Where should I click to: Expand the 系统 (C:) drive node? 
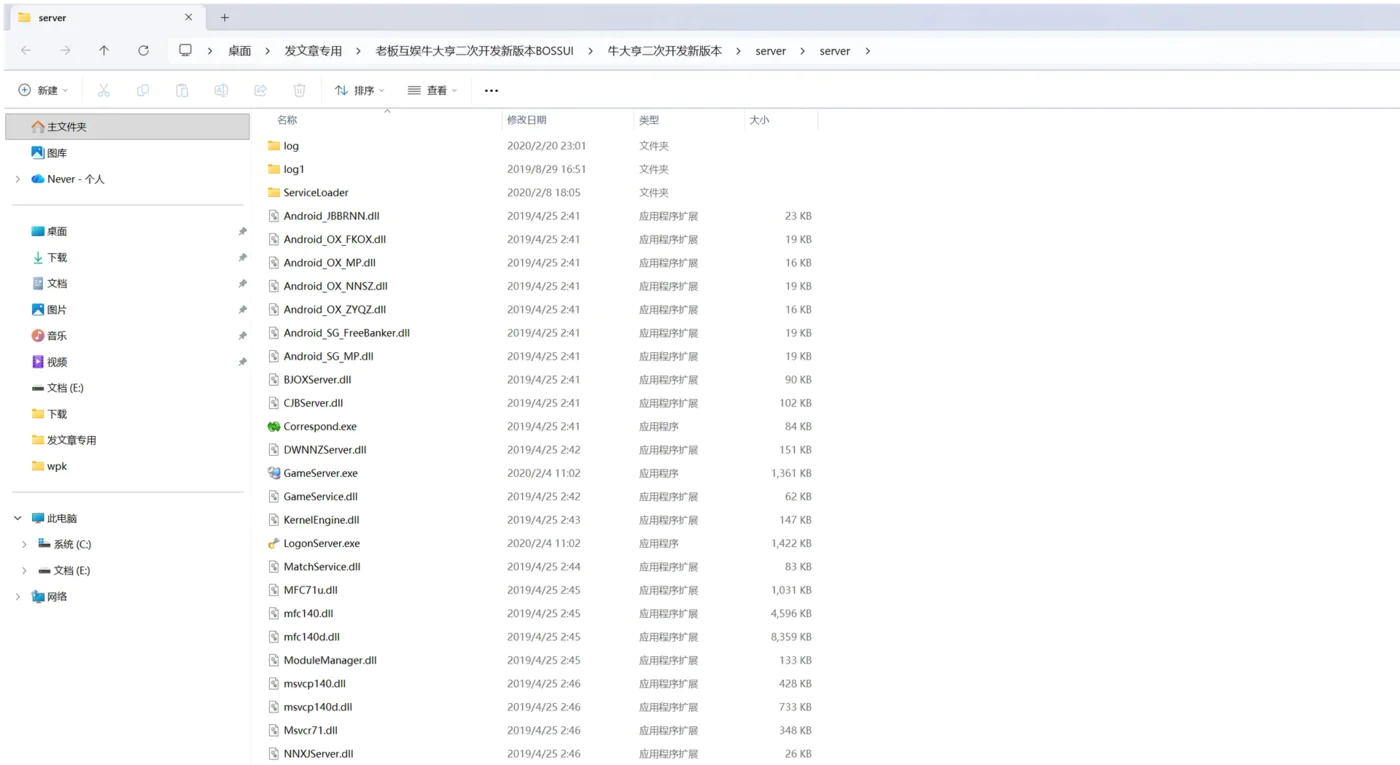coord(24,544)
